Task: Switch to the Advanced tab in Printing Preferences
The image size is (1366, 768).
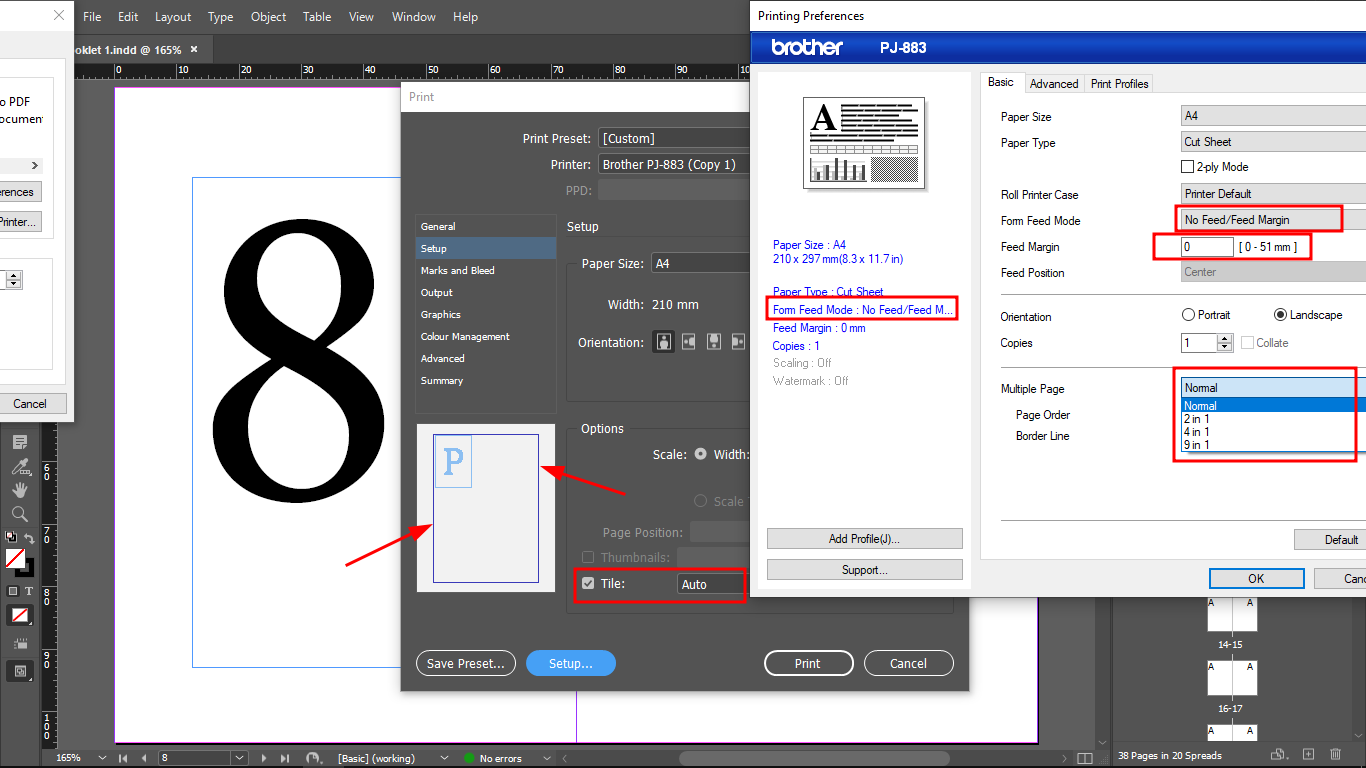Action: (1054, 83)
